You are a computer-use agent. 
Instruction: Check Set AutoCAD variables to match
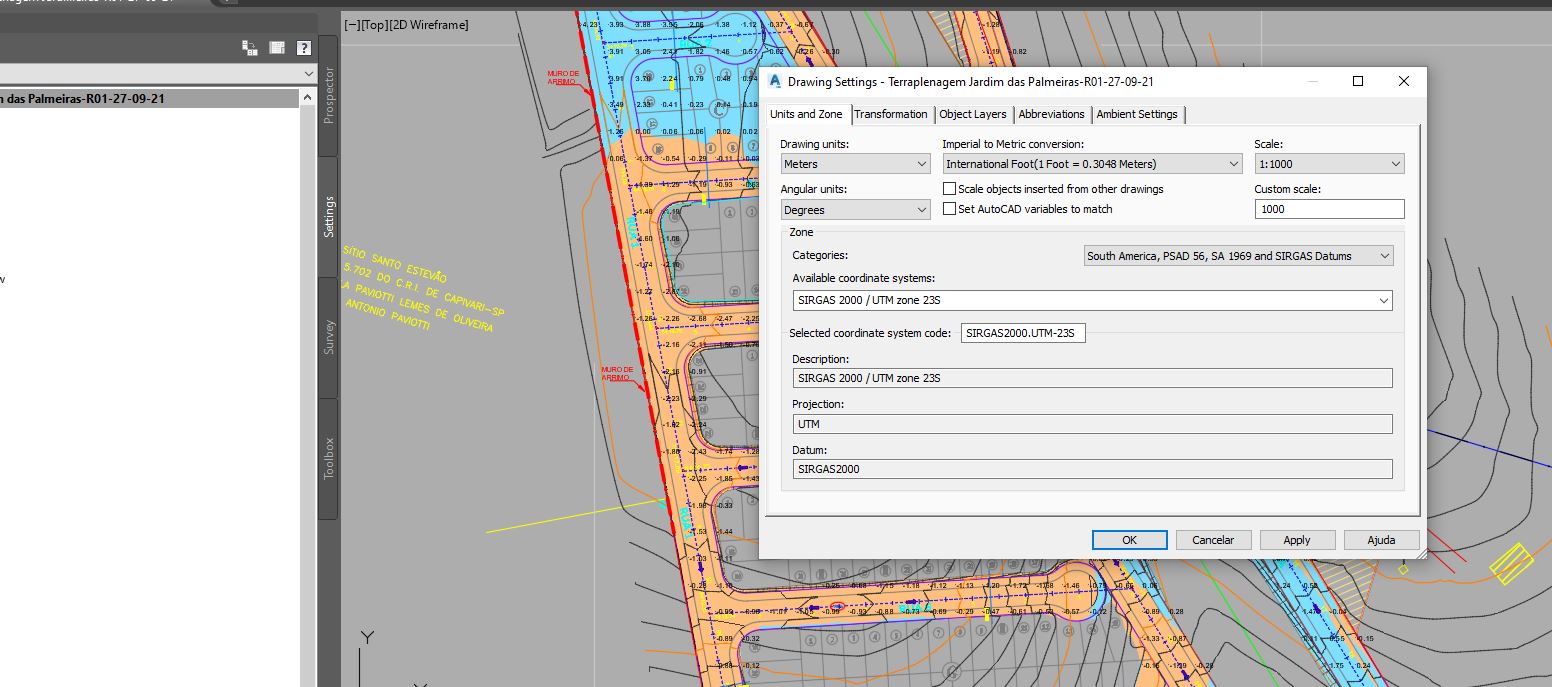point(949,208)
